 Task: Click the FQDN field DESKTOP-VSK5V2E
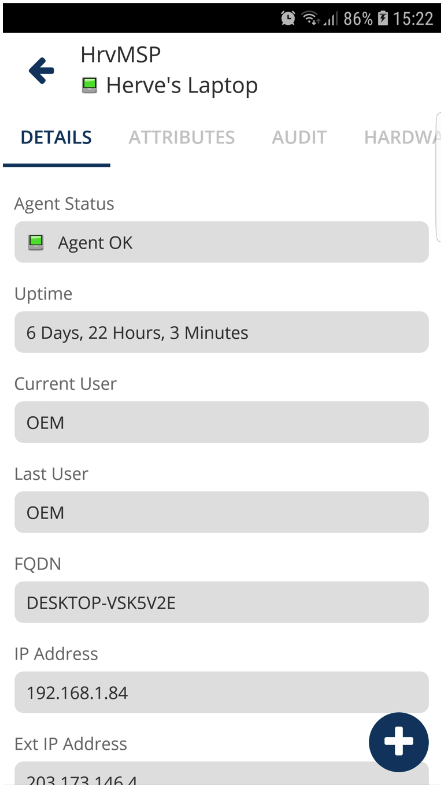pyautogui.click(x=221, y=602)
